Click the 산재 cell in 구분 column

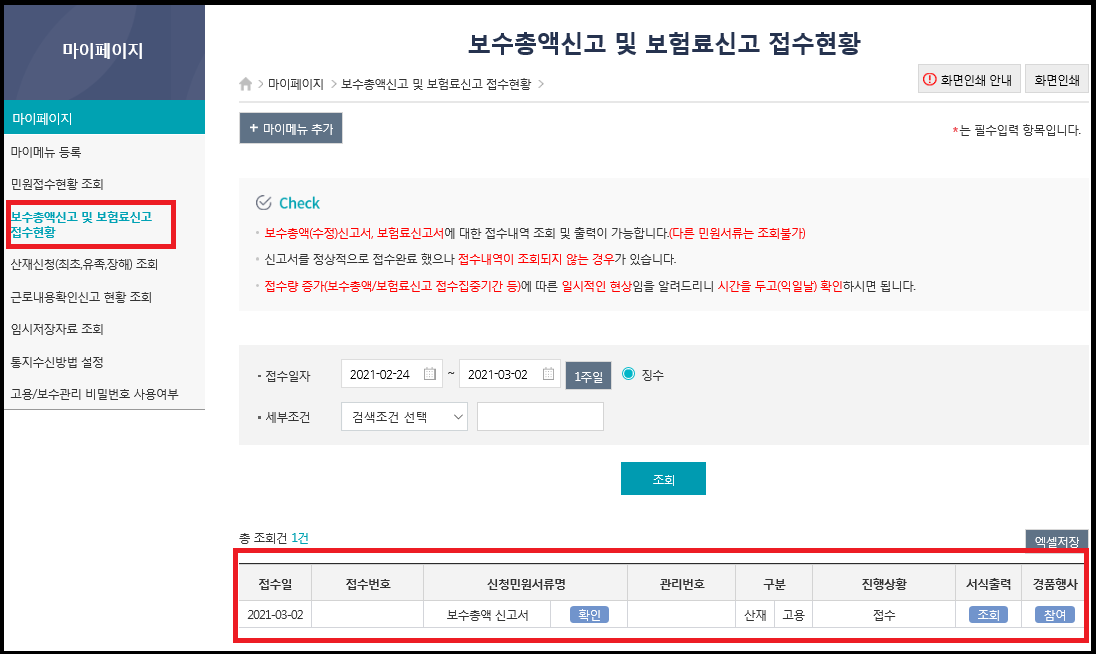pyautogui.click(x=755, y=615)
